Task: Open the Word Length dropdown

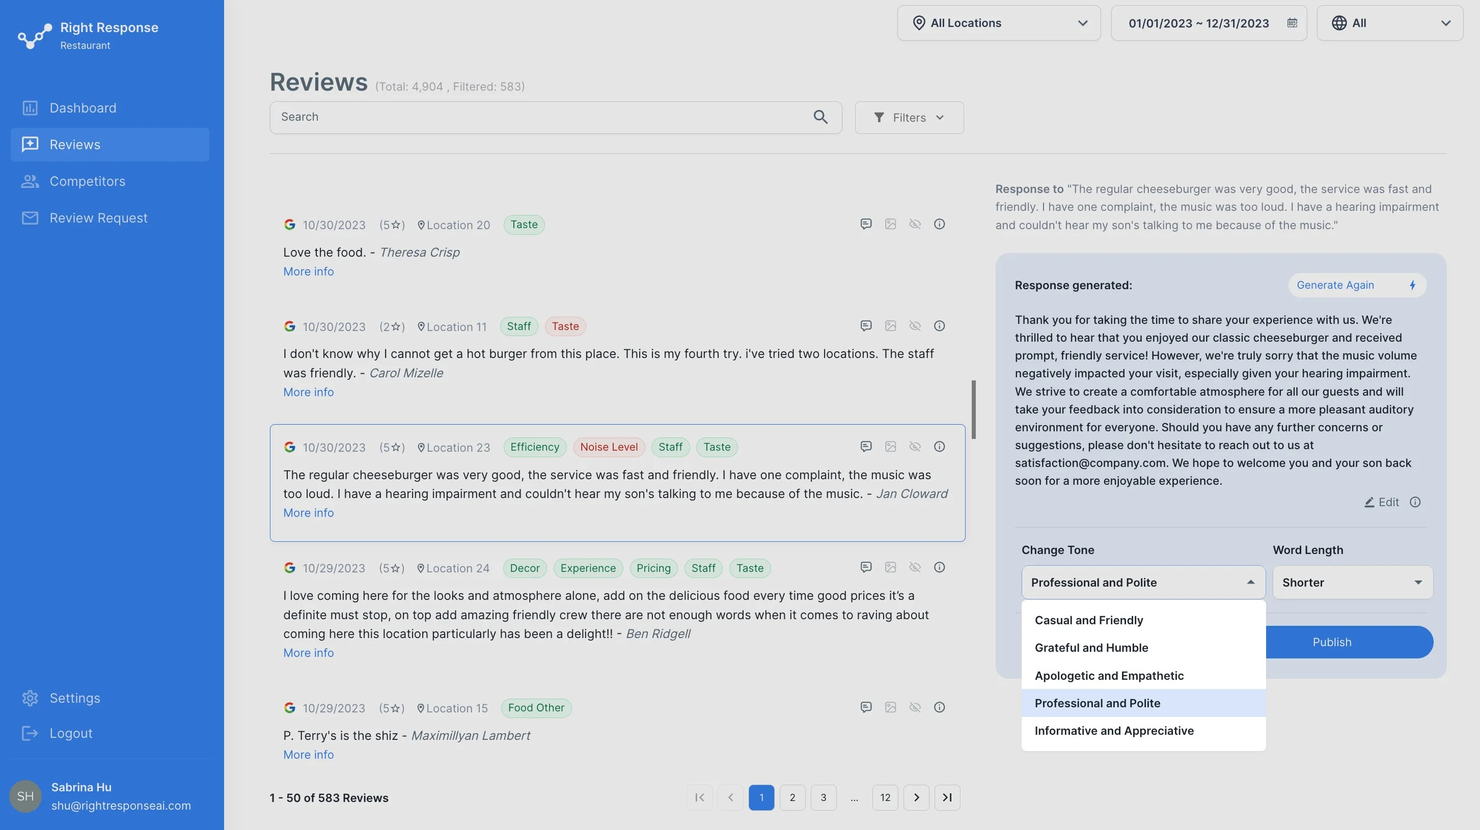Action: click(1352, 582)
